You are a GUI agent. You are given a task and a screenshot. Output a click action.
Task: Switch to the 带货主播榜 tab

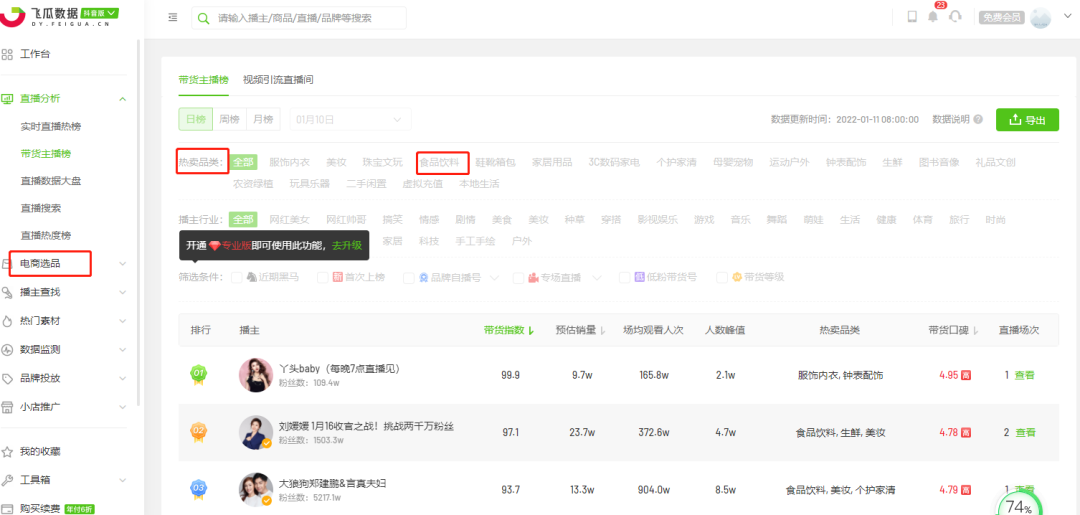(x=203, y=80)
